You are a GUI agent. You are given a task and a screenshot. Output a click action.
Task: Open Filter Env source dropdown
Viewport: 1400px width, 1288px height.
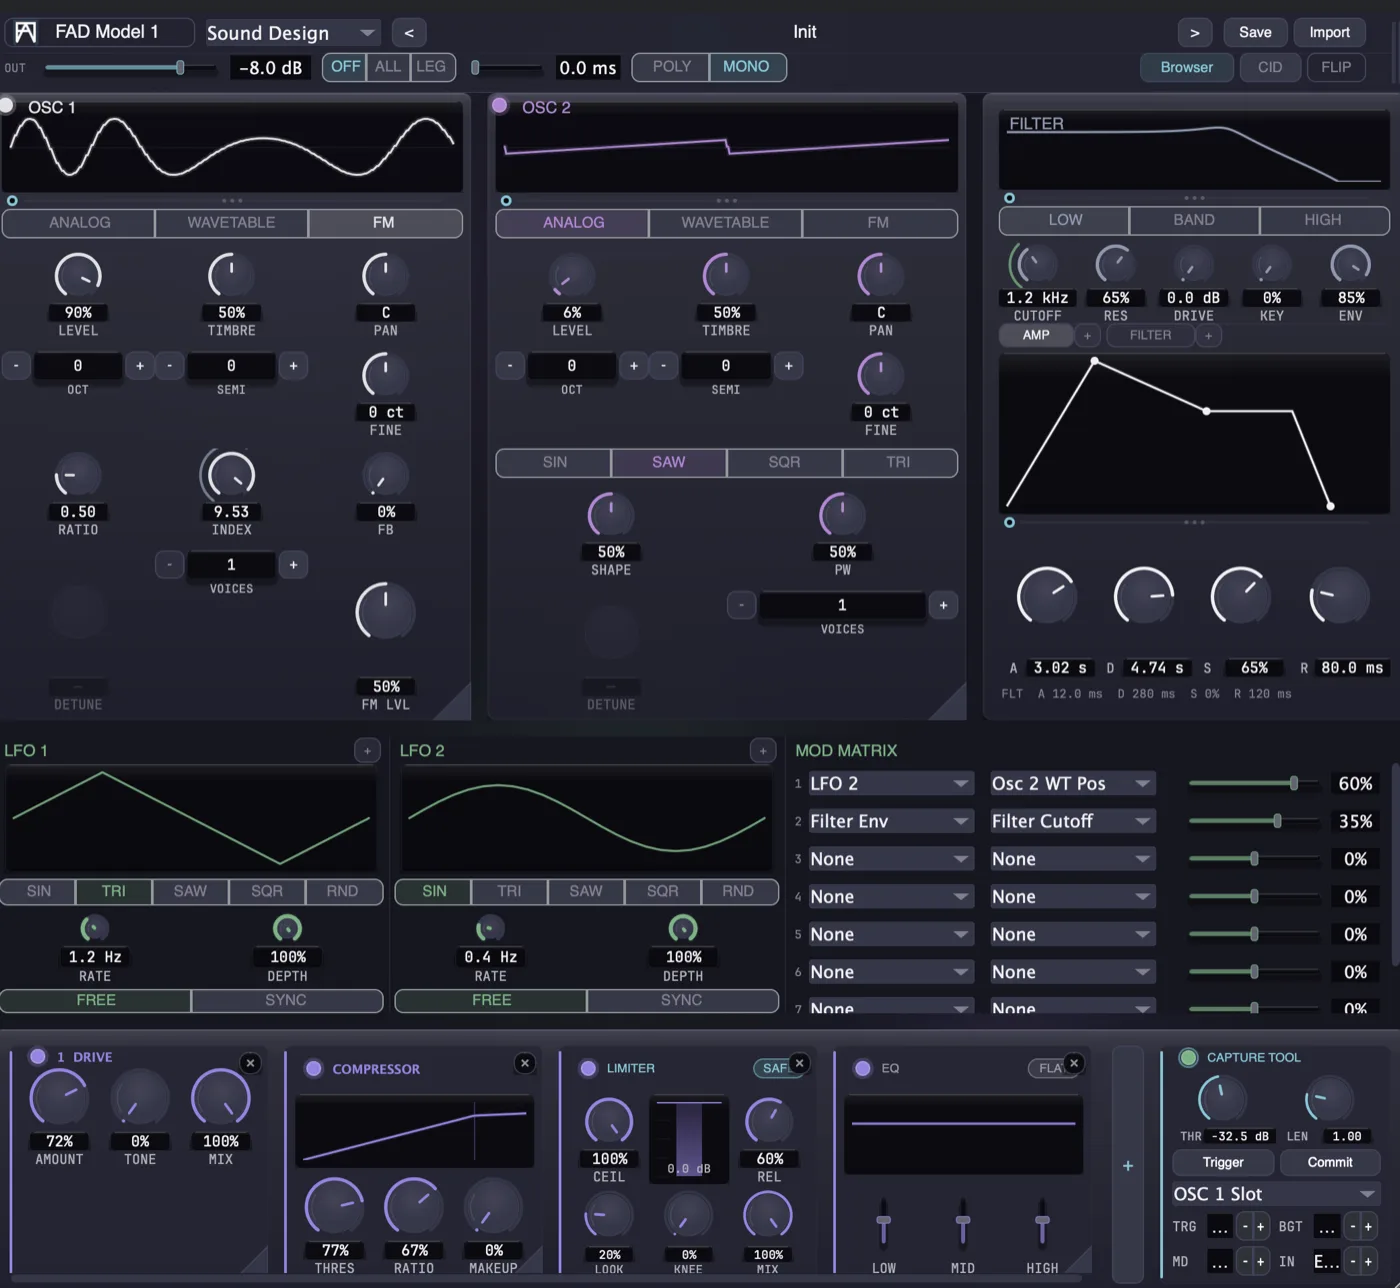click(x=890, y=821)
